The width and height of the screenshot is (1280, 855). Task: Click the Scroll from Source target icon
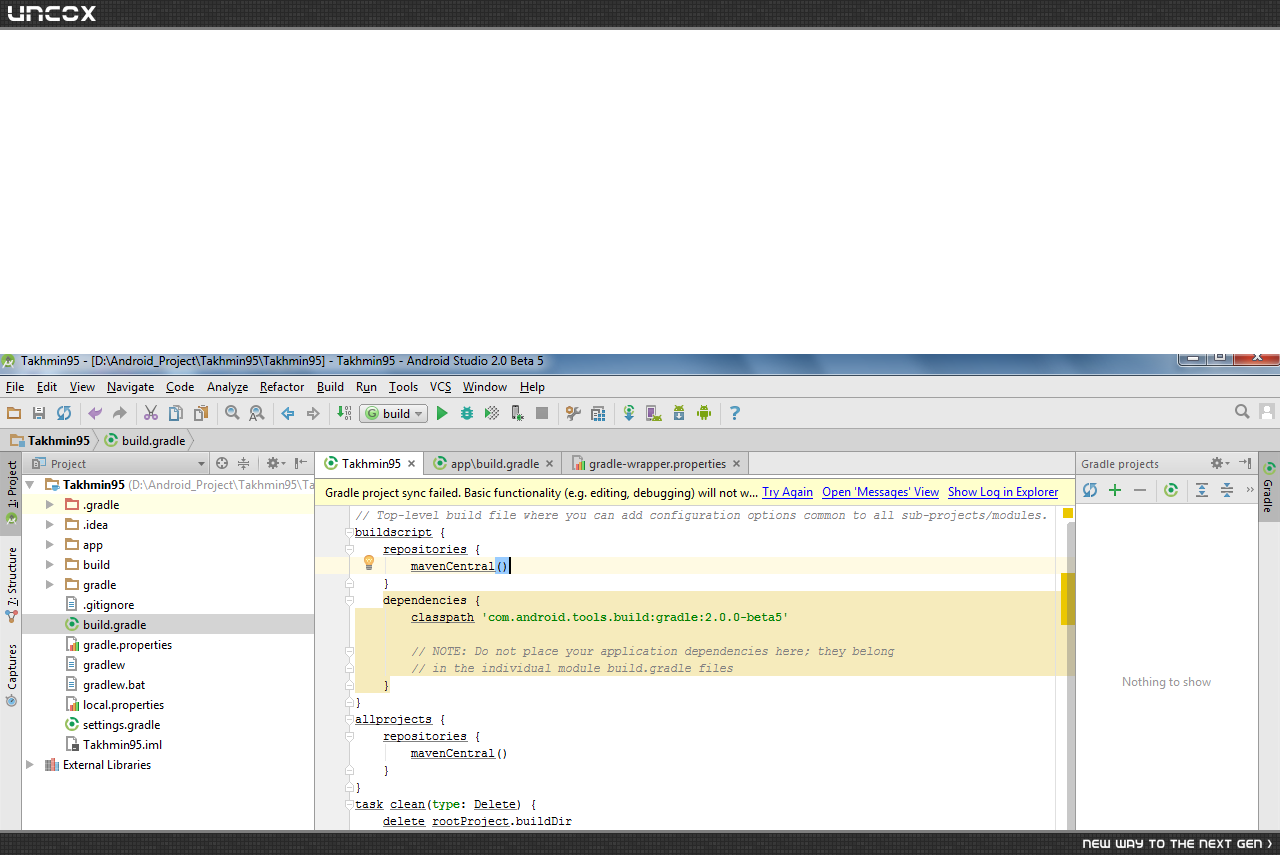[222, 463]
